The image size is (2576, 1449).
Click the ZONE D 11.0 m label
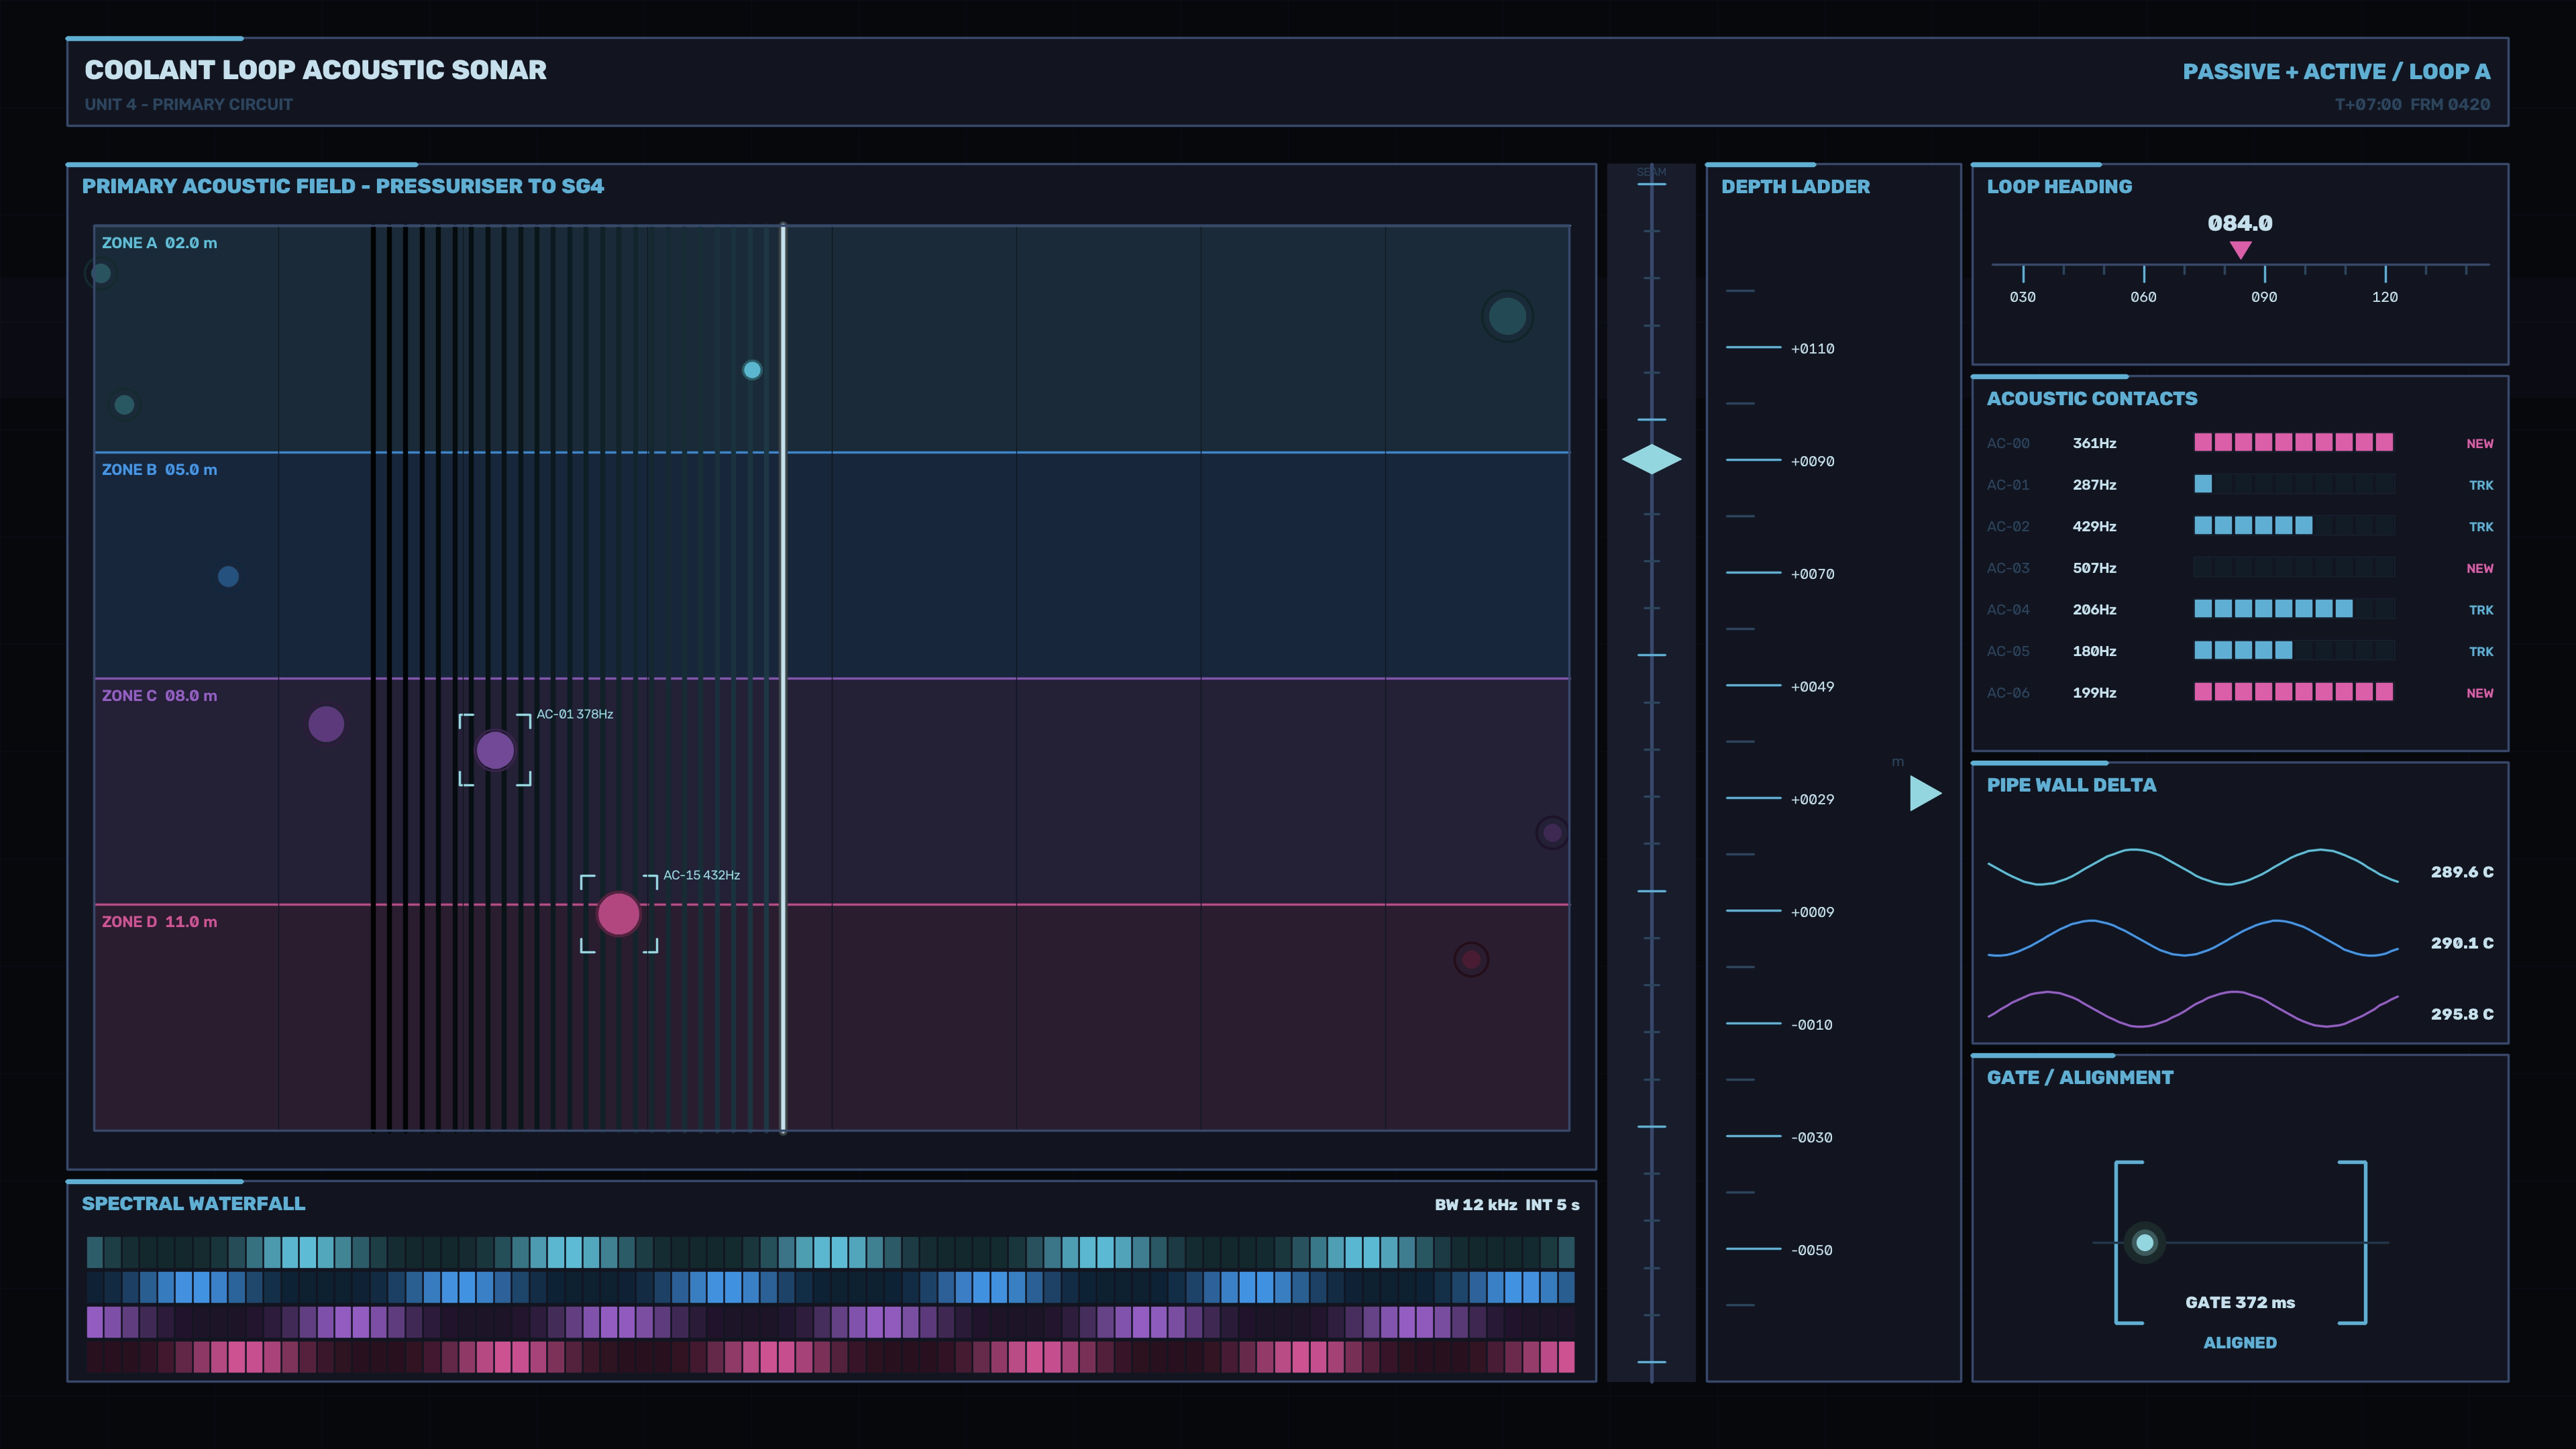tap(159, 921)
